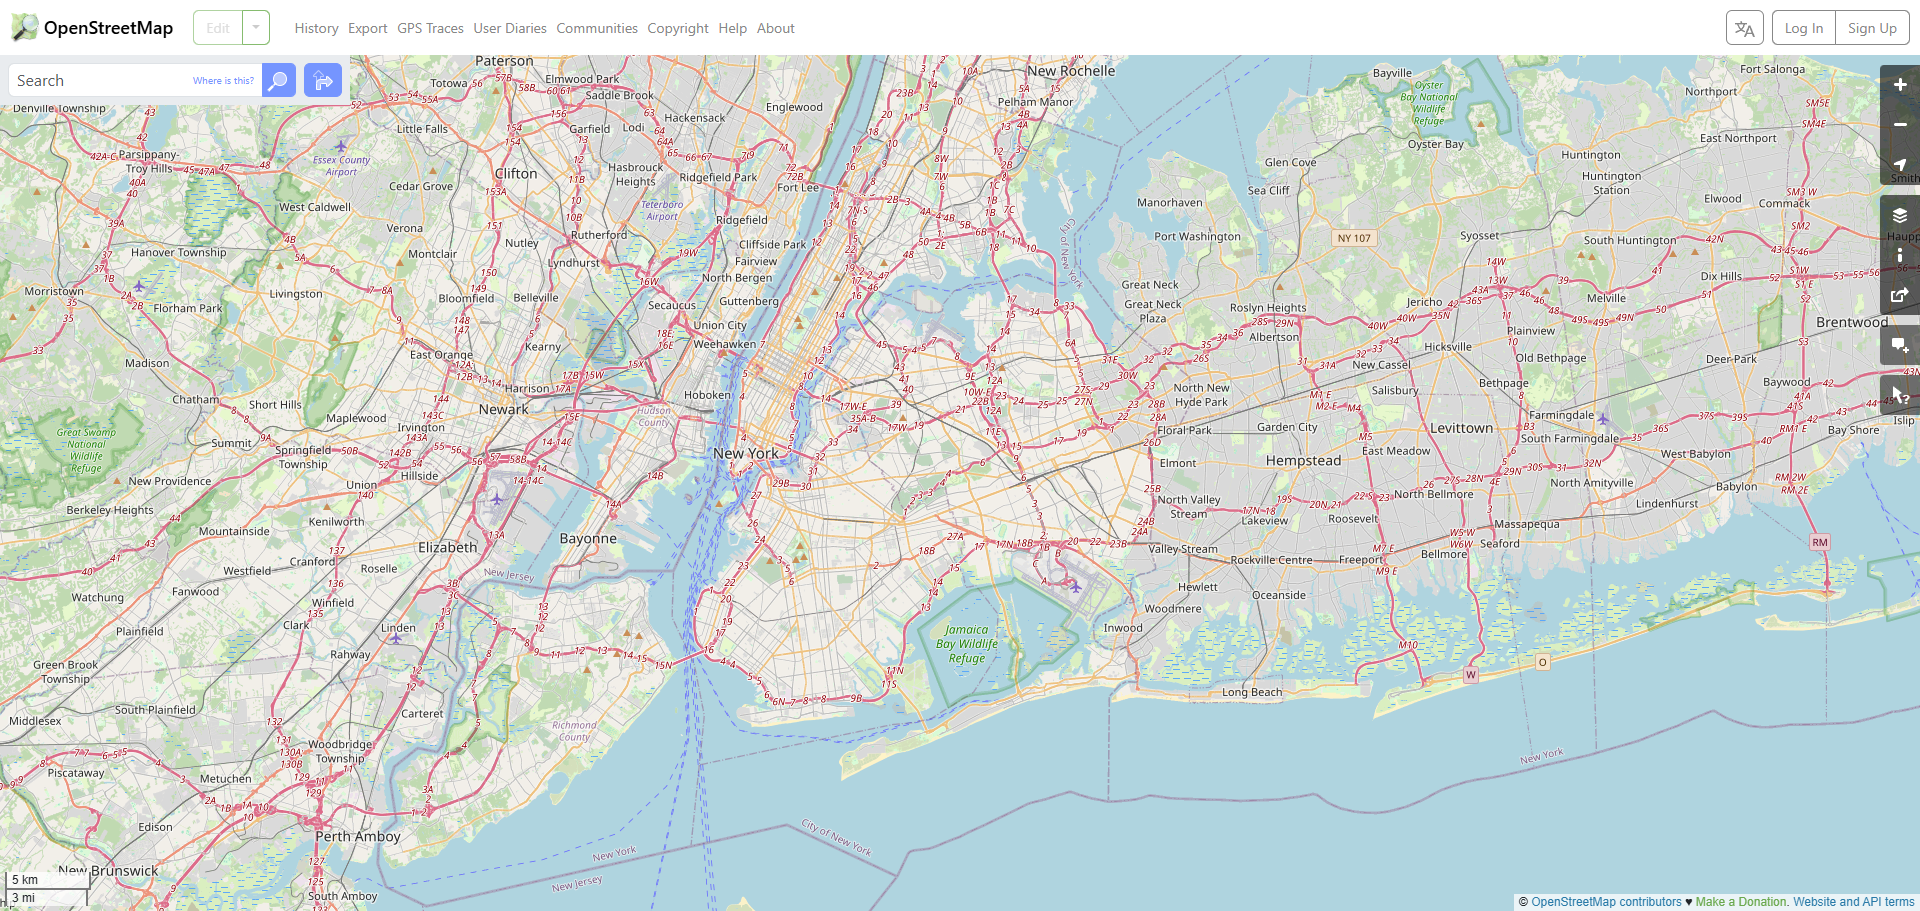Expand the Edit dropdown arrow
Image resolution: width=1920 pixels, height=911 pixels.
[x=256, y=28]
